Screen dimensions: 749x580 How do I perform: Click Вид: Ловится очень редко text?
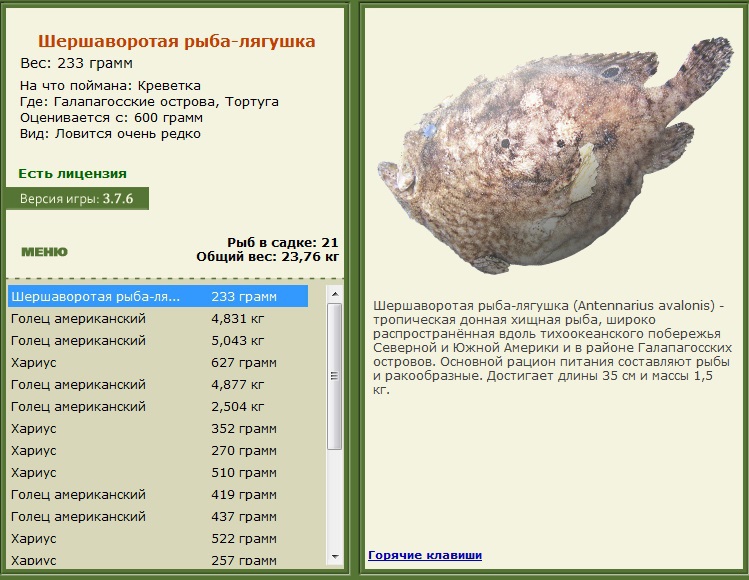point(110,134)
